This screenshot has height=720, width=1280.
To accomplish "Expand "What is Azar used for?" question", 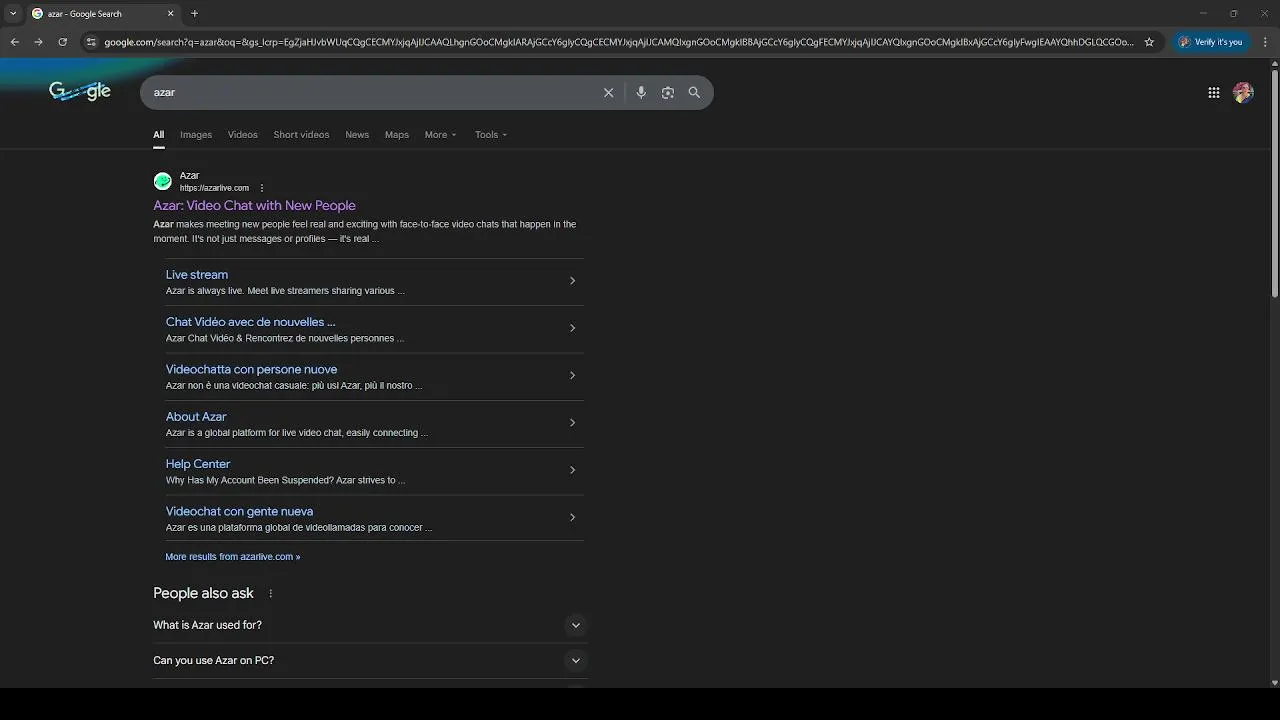I will click(x=575, y=625).
